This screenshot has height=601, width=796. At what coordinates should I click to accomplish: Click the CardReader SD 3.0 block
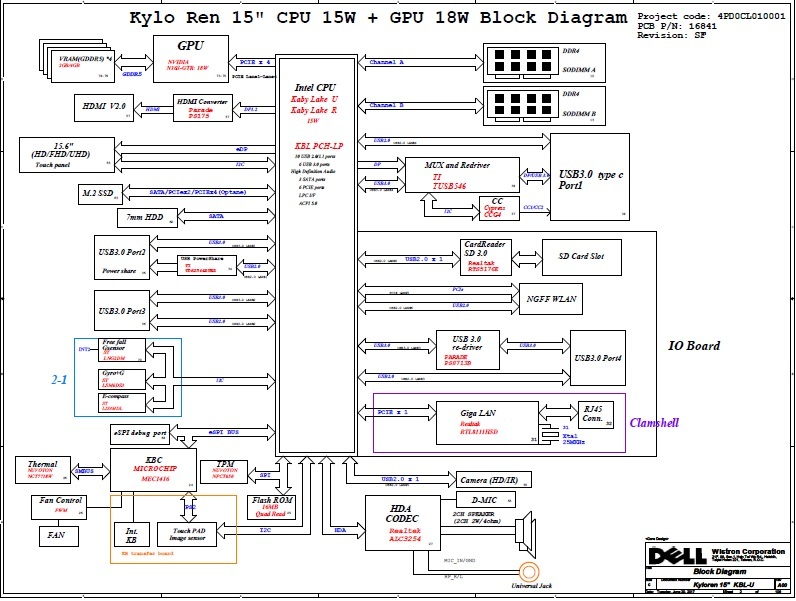click(x=486, y=257)
